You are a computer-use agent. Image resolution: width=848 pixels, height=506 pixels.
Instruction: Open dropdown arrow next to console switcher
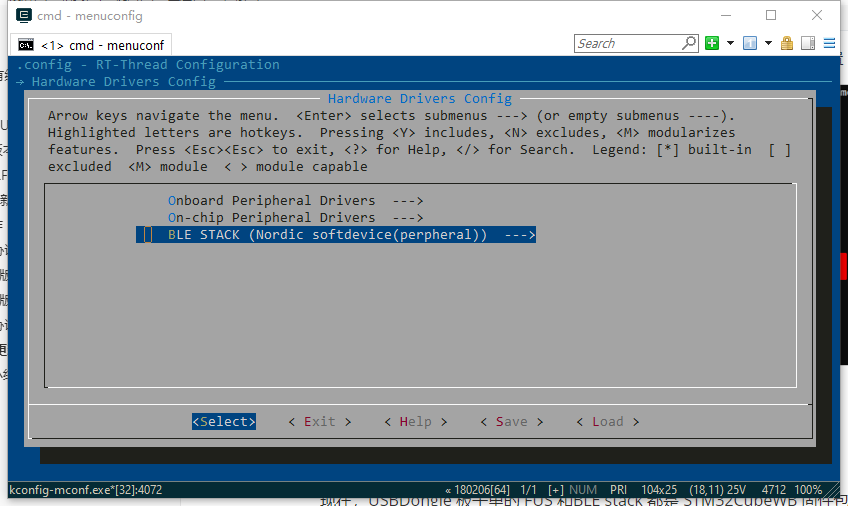(x=768, y=43)
